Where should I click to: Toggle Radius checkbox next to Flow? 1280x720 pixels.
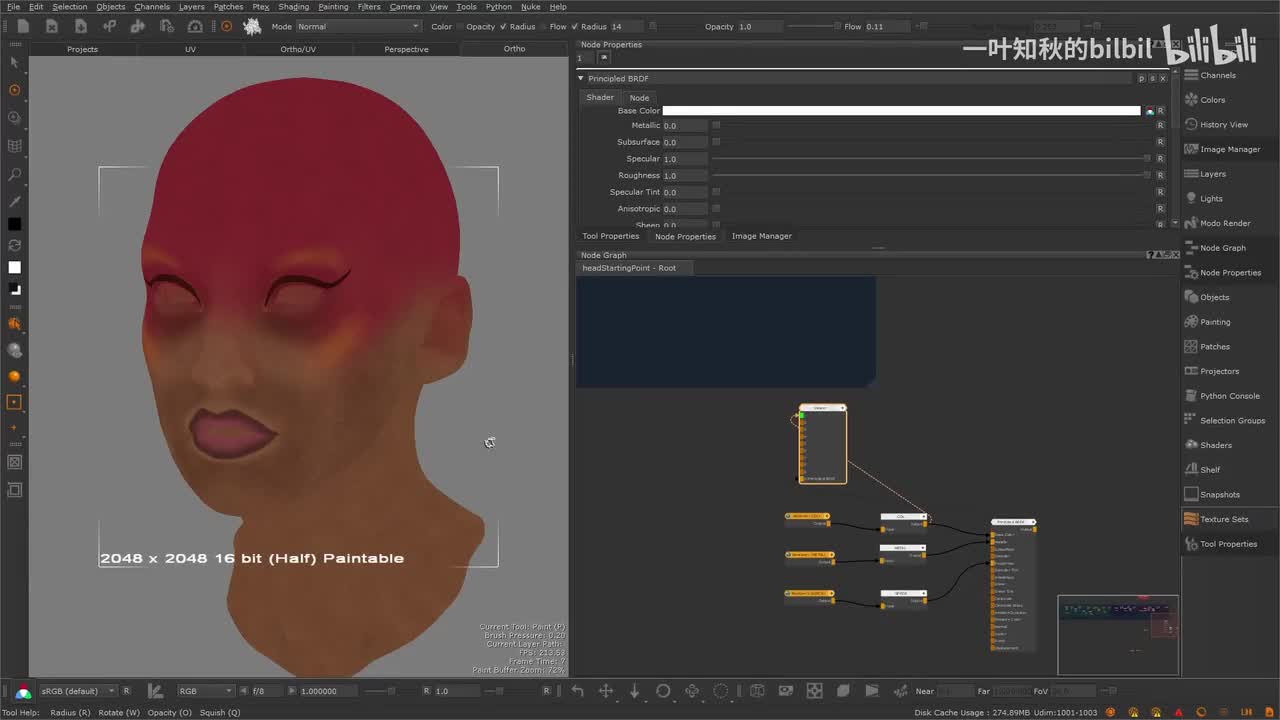(574, 27)
